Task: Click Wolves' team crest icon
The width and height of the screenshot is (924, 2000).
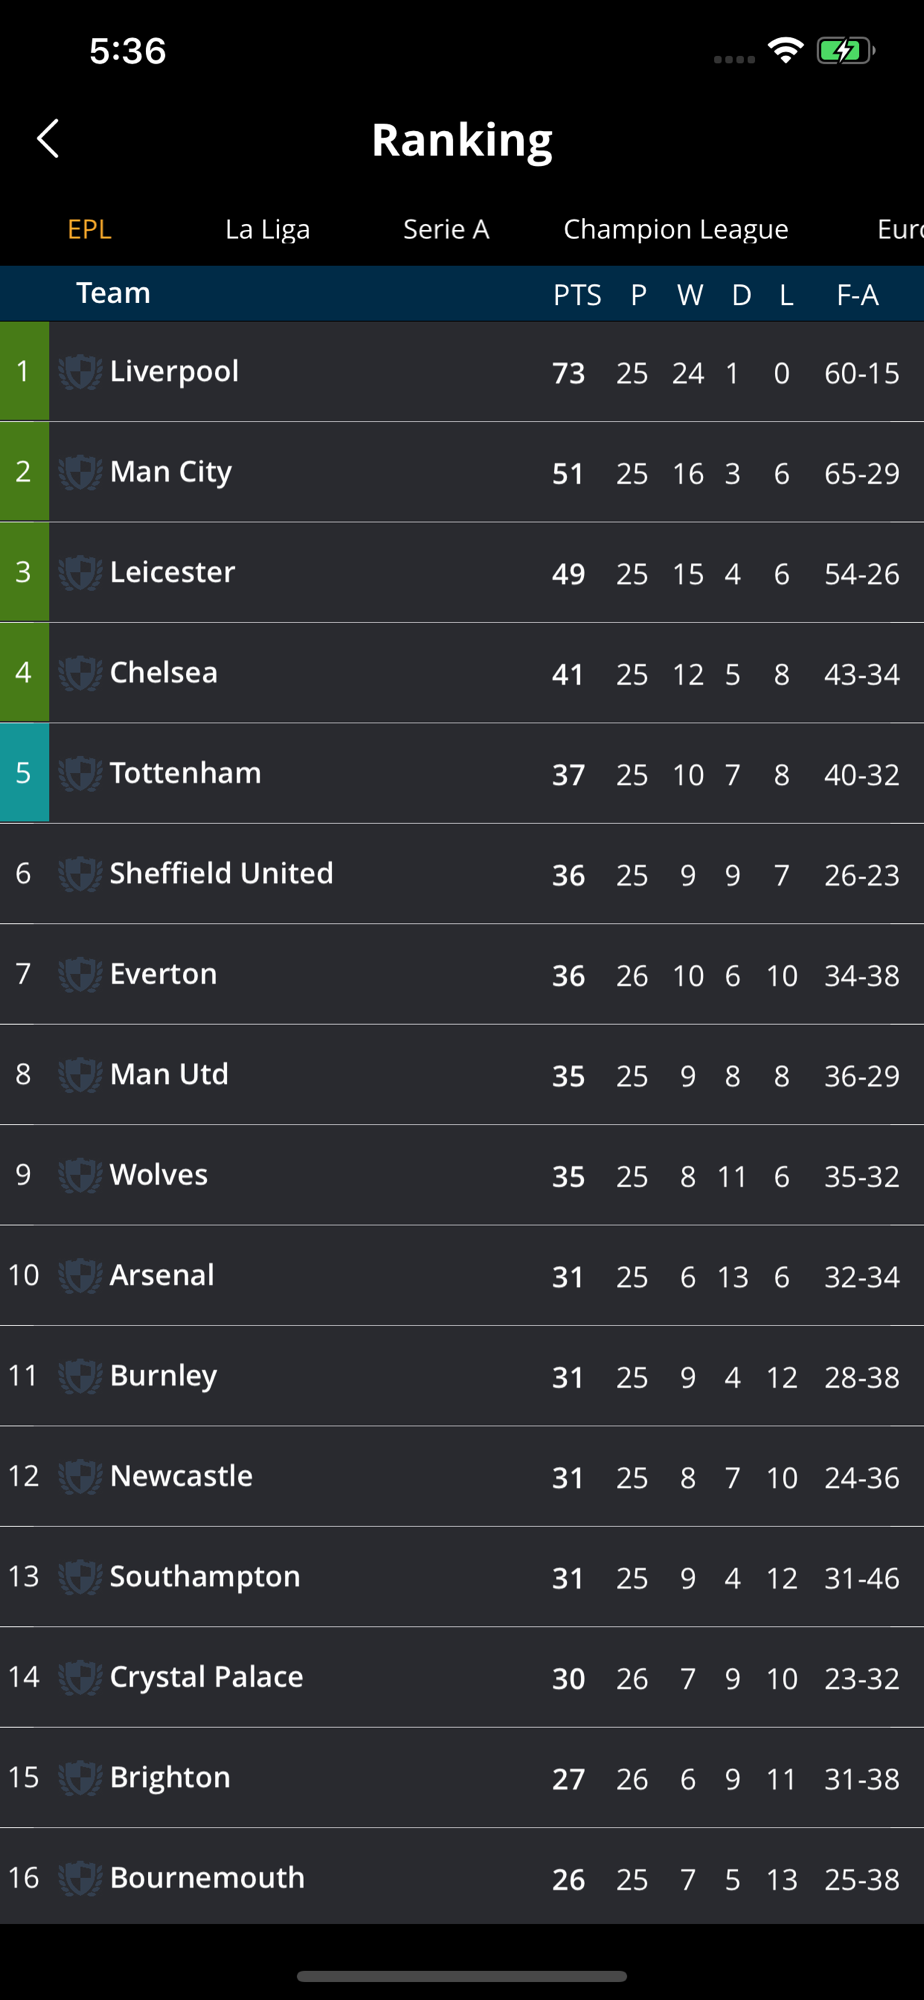Action: (x=80, y=1175)
